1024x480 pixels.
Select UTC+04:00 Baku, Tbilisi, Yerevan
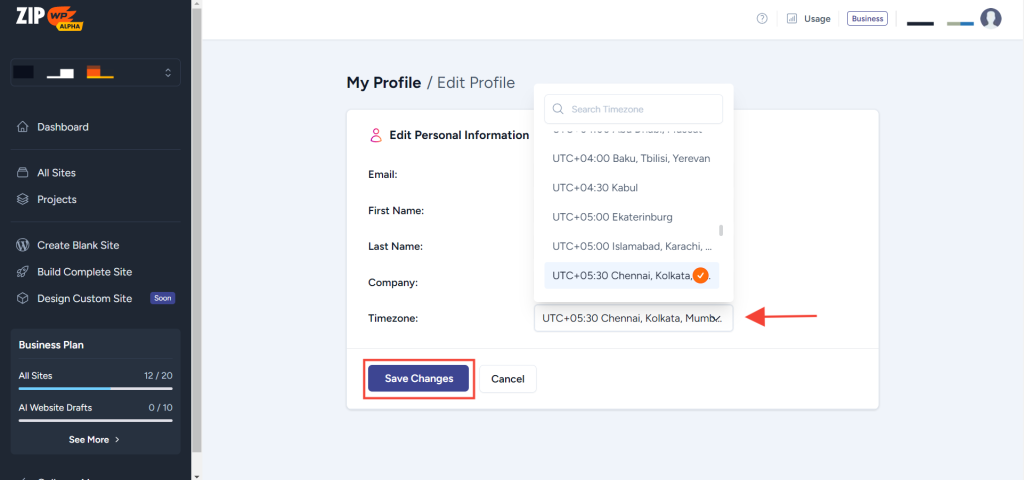[x=631, y=158]
